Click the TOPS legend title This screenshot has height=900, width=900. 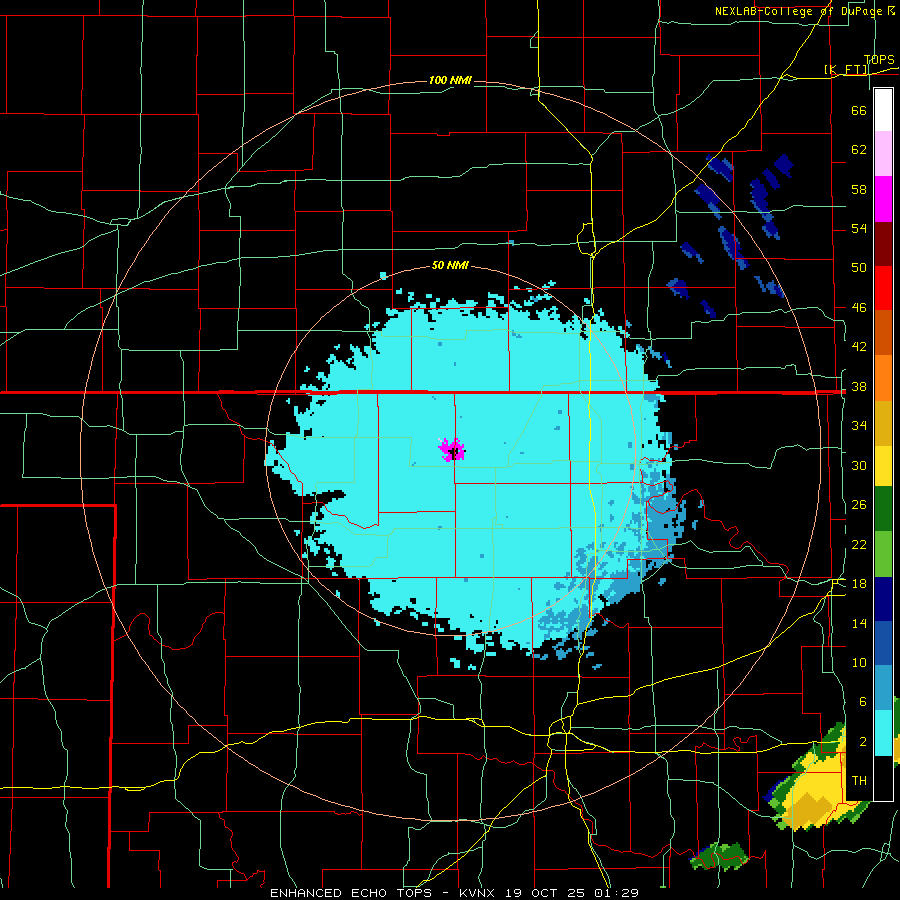point(879,59)
